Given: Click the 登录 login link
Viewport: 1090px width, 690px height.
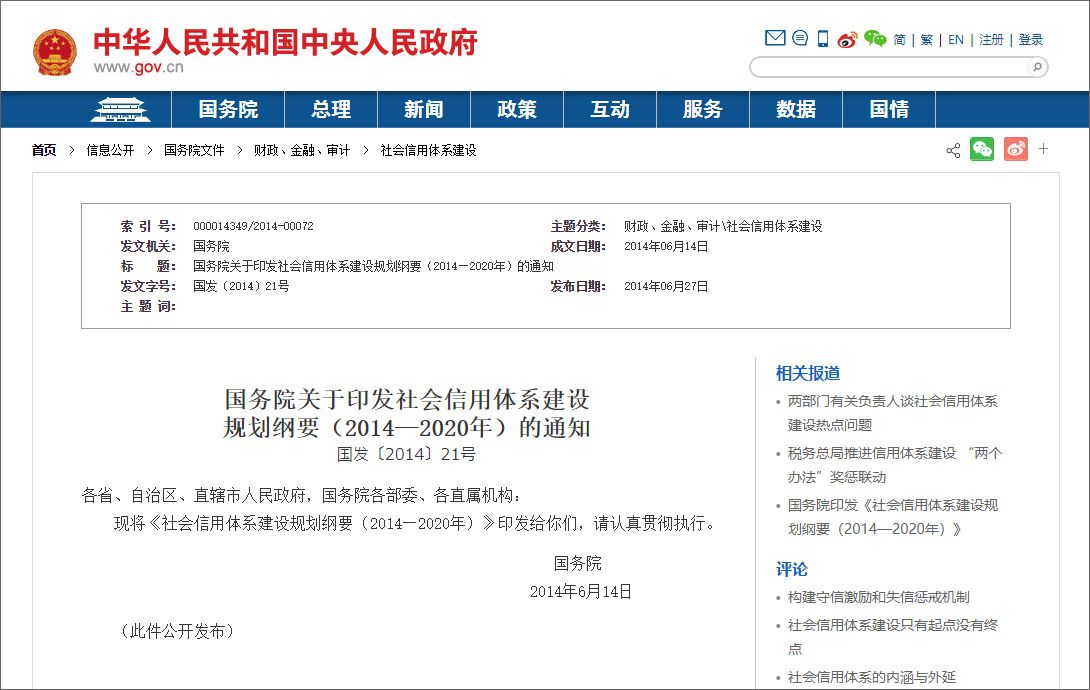Looking at the screenshot, I should pyautogui.click(x=1031, y=40).
